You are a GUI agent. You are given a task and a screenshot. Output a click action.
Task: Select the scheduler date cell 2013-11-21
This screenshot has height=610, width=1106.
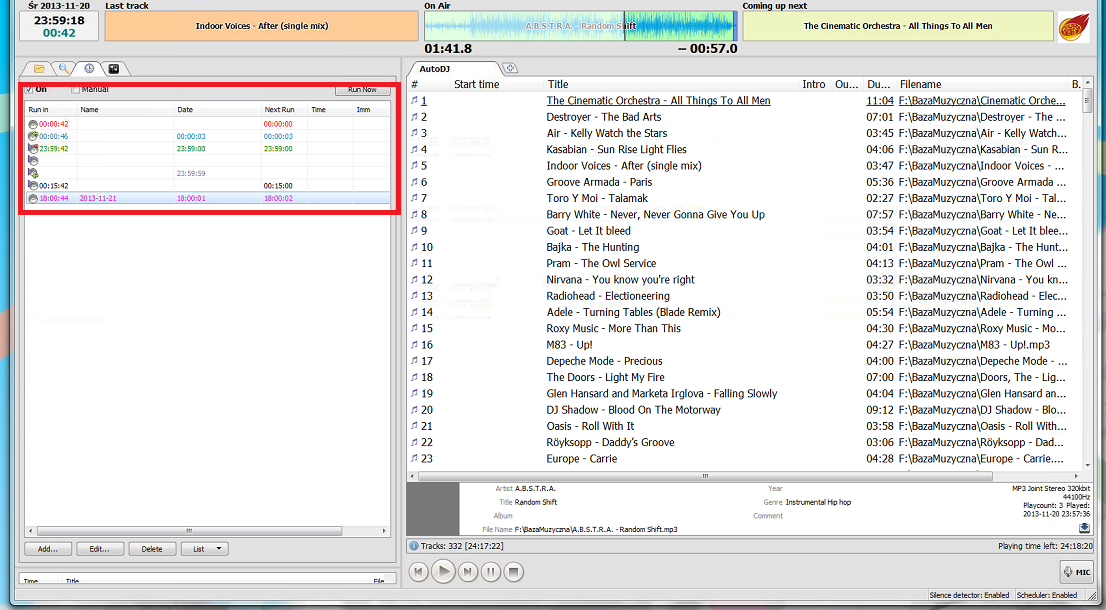click(x=98, y=198)
